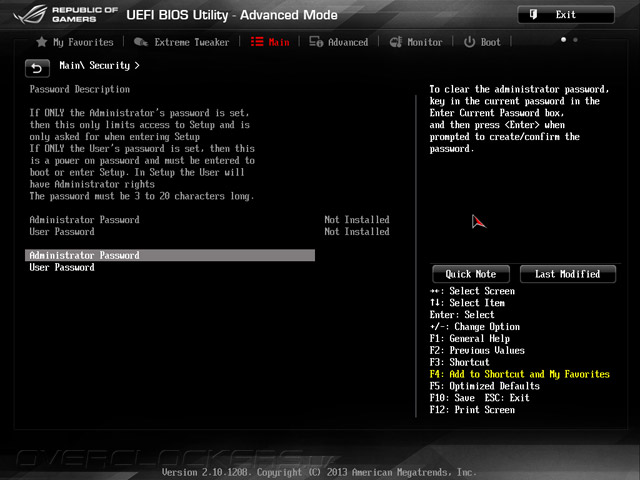Click the F5: Optimized Defaults hint
Viewport: 640px width, 480px height.
[484, 386]
